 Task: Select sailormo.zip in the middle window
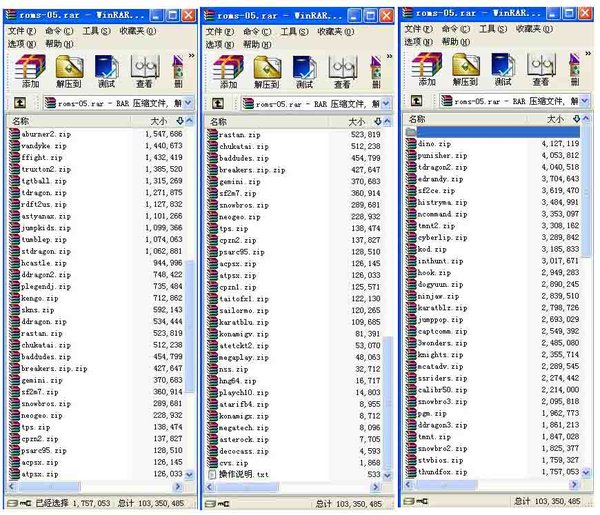click(x=244, y=310)
